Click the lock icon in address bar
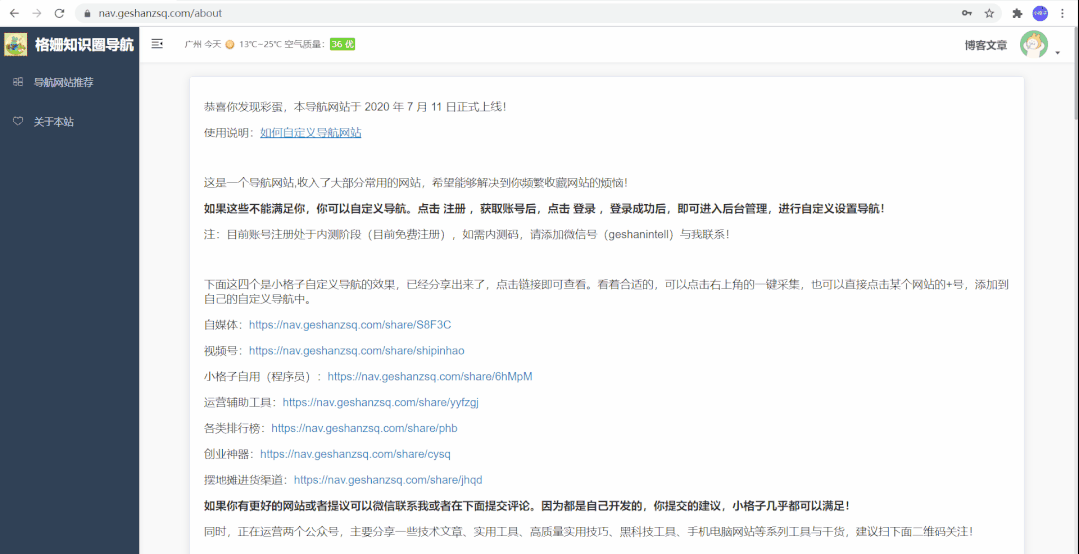This screenshot has height=554, width=1079. [87, 13]
